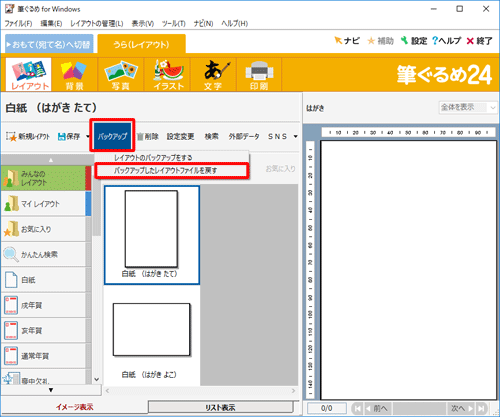Screen dimensions: 500x417
Task: Open the ?ヘルプ help button
Action: (446, 41)
